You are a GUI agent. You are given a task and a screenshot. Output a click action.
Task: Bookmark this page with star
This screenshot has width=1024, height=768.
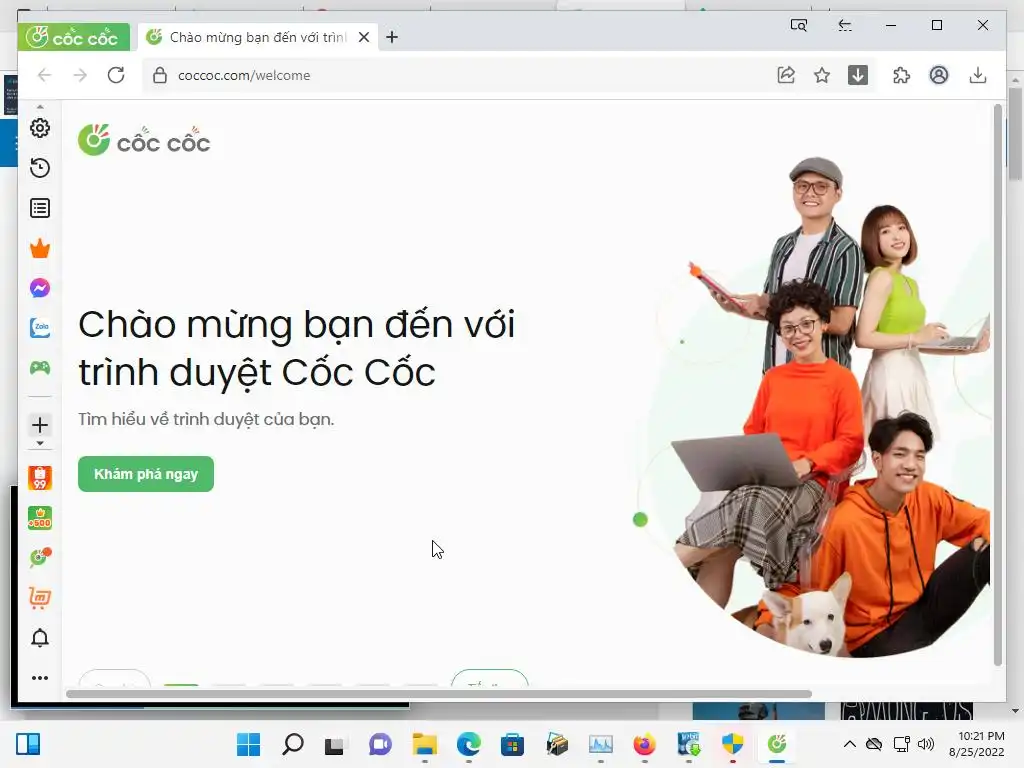[x=822, y=75]
